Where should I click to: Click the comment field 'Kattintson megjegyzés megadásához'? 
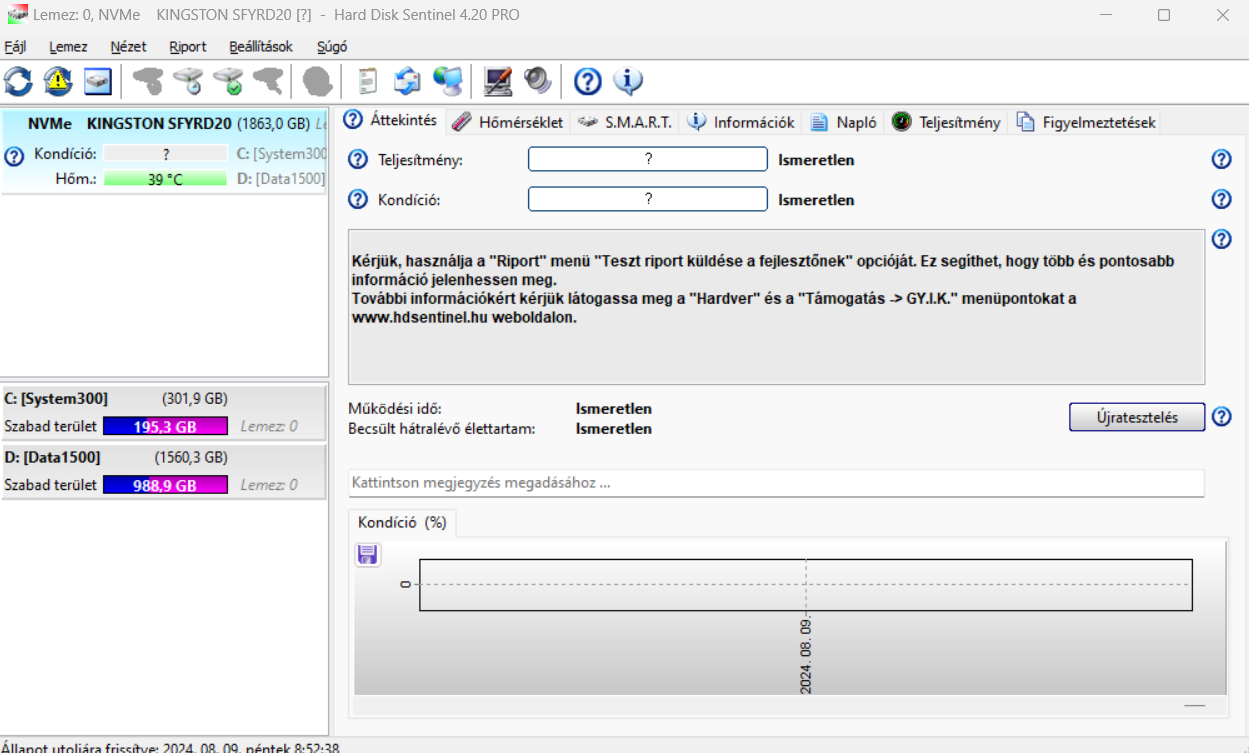tap(776, 483)
